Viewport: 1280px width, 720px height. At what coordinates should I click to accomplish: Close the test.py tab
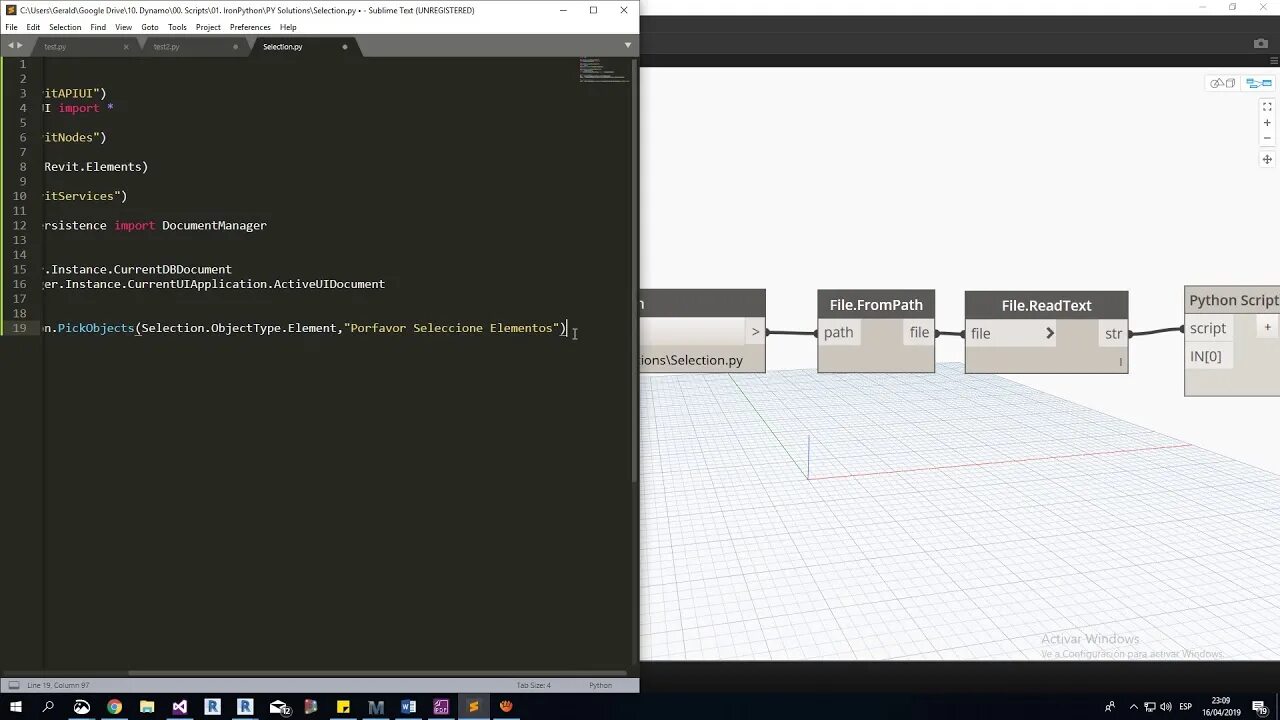(126, 47)
